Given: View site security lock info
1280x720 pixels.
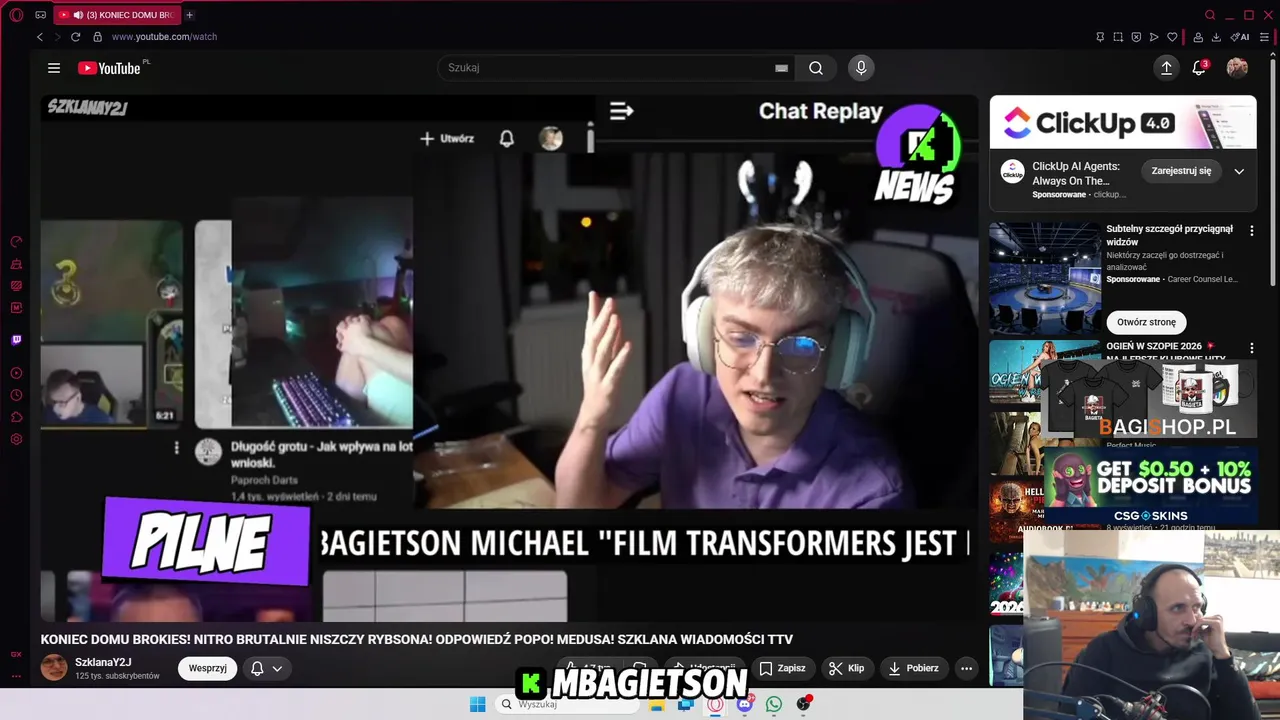Looking at the screenshot, I should click(97, 37).
